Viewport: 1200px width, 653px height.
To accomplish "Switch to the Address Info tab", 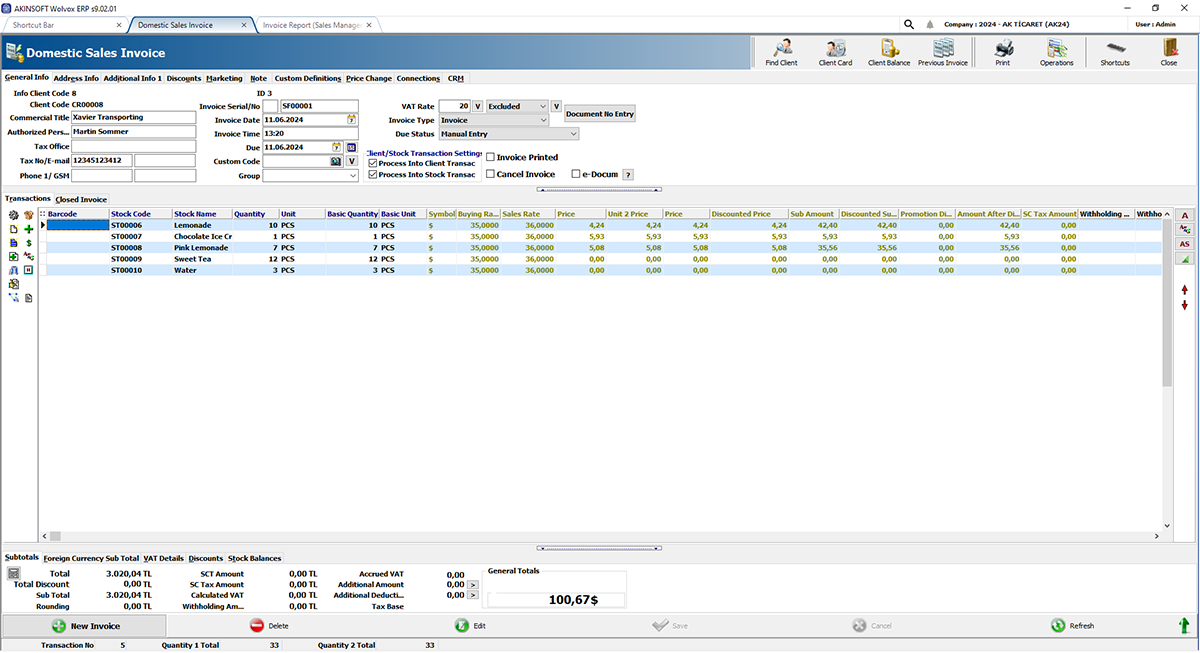I will (76, 78).
